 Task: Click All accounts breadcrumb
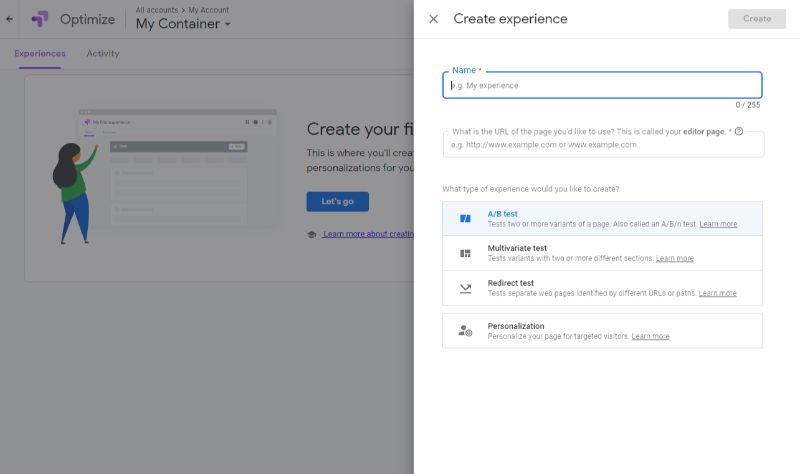[157, 10]
